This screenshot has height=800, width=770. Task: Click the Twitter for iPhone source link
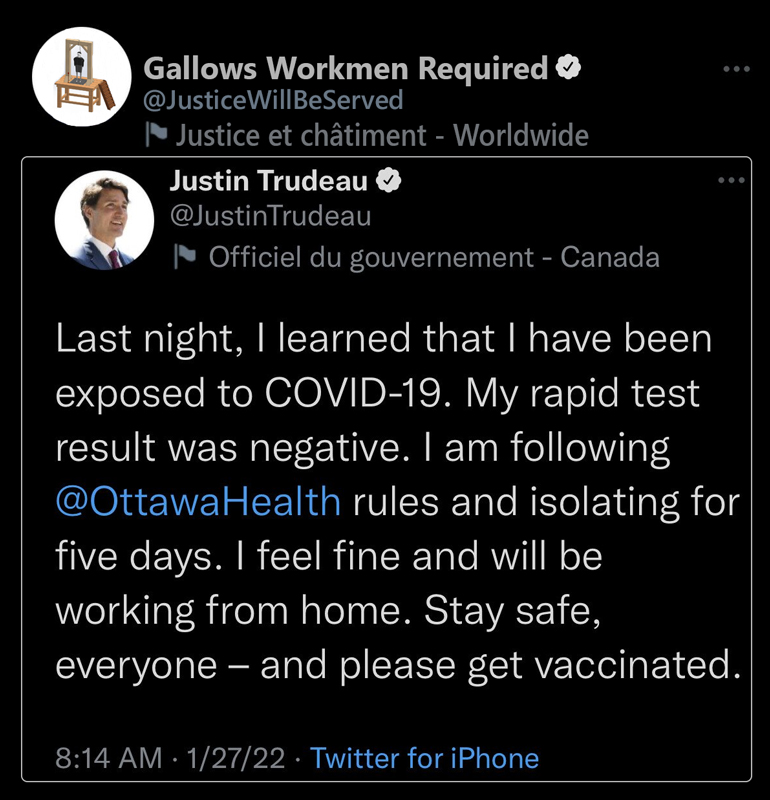424,758
